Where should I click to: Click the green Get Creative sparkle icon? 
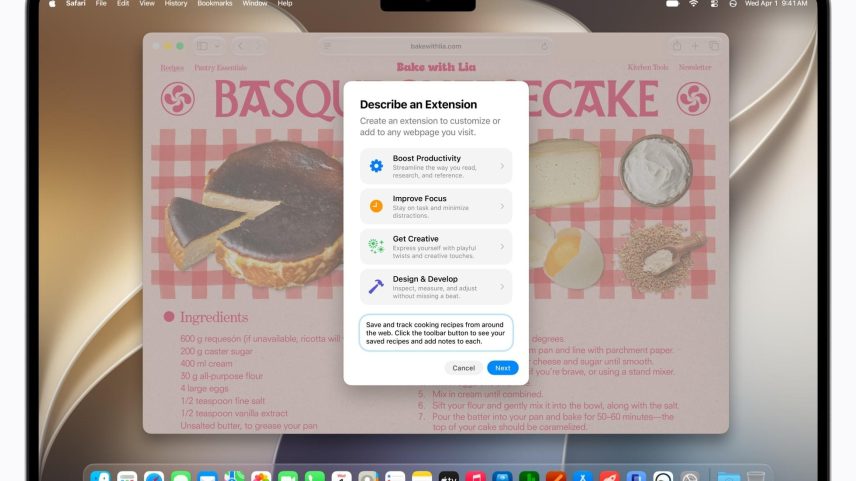(x=376, y=246)
